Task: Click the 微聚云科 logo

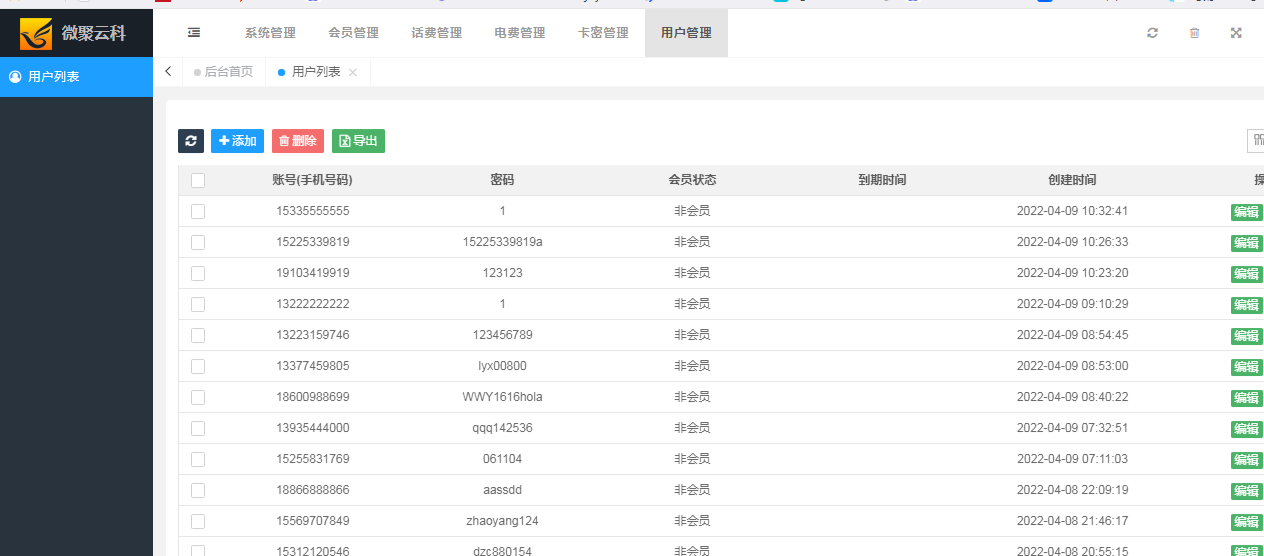Action: coord(73,33)
